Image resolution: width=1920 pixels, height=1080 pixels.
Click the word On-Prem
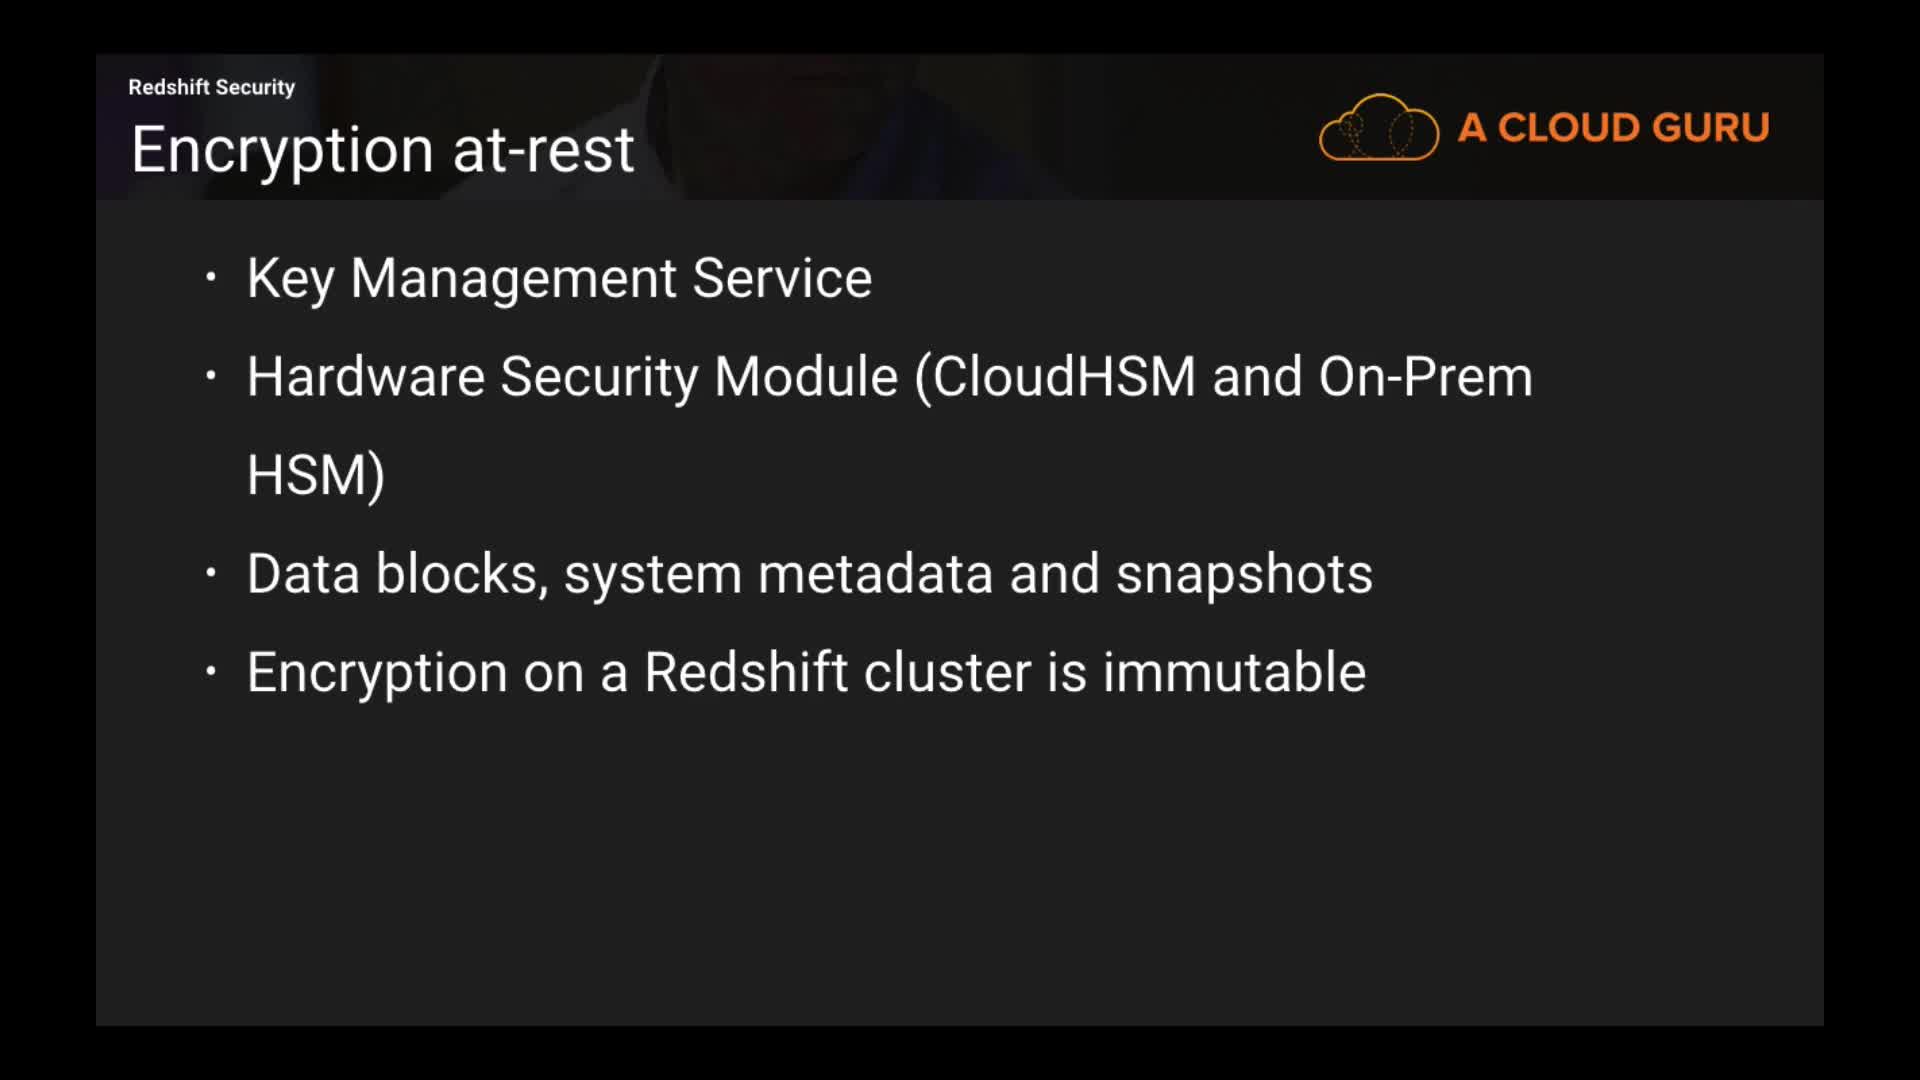(x=1425, y=377)
